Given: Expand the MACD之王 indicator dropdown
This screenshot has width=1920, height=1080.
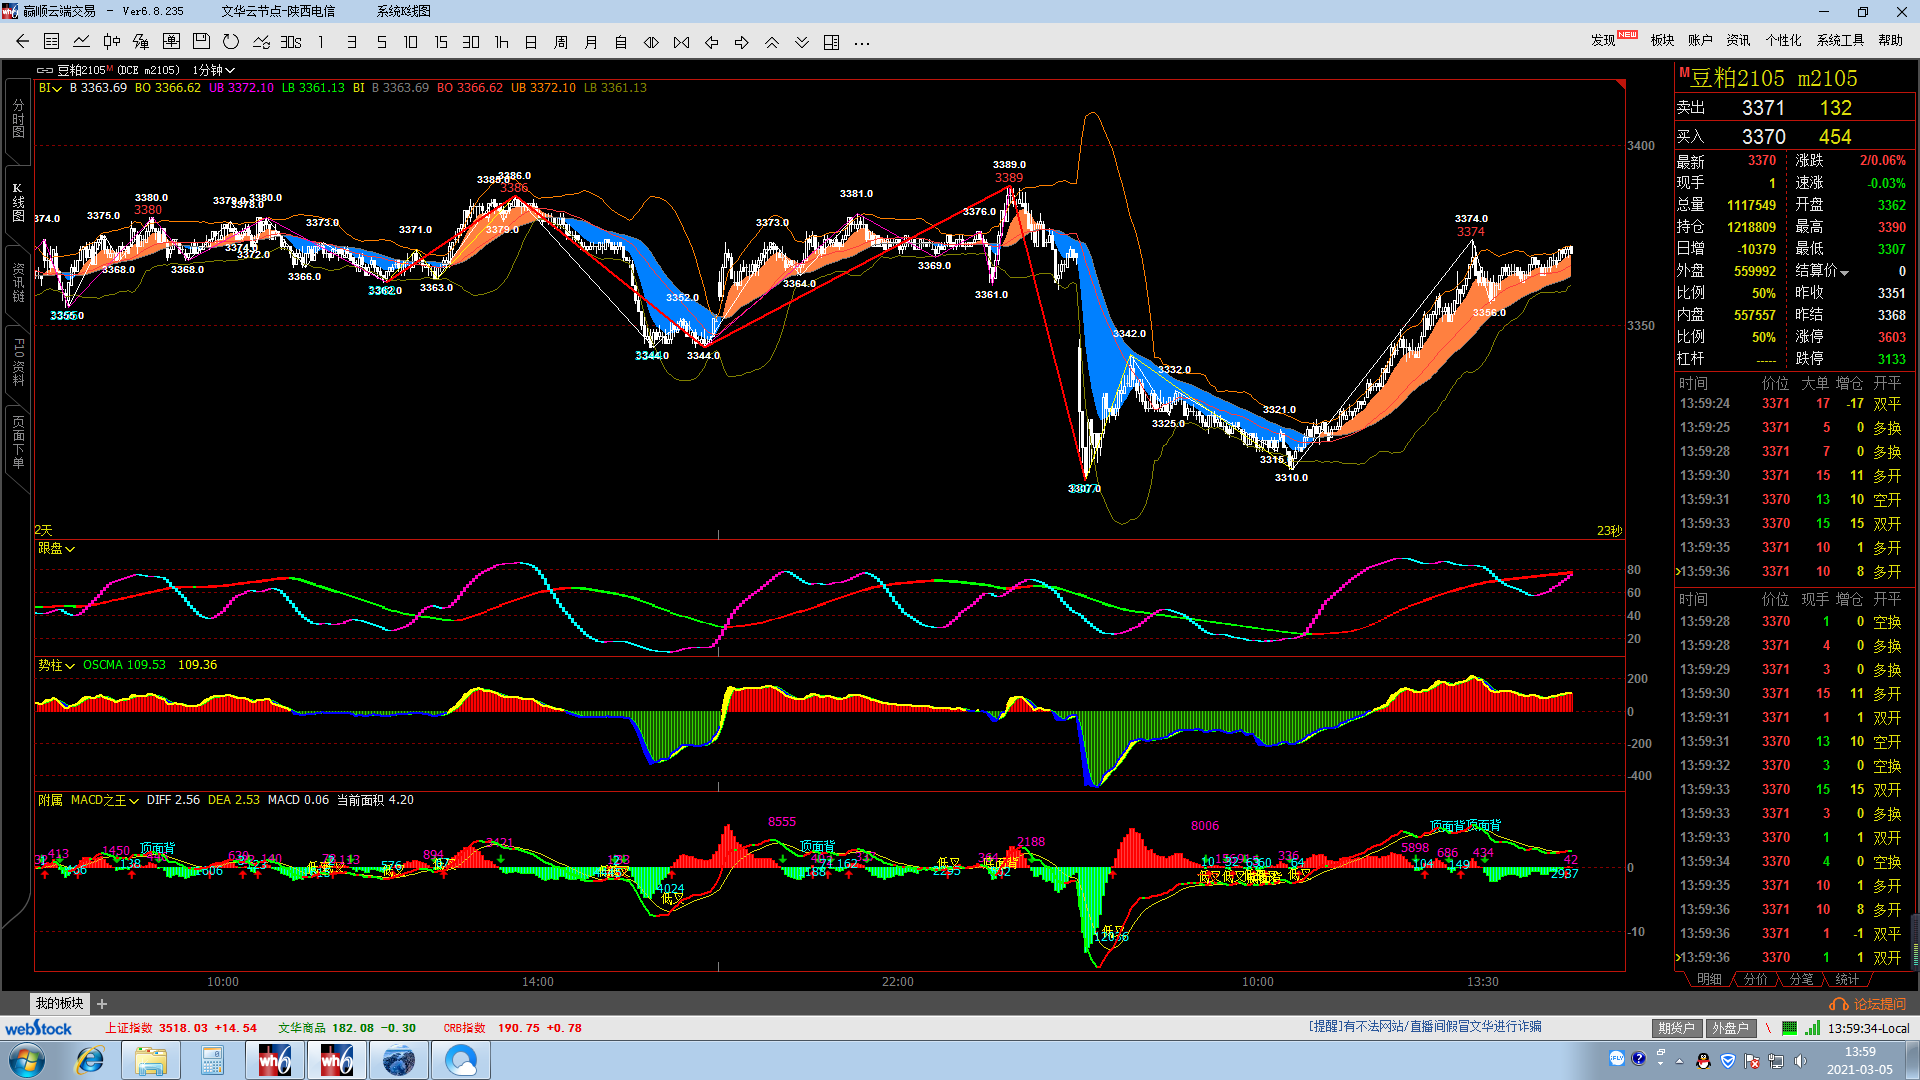Looking at the screenshot, I should click(105, 800).
